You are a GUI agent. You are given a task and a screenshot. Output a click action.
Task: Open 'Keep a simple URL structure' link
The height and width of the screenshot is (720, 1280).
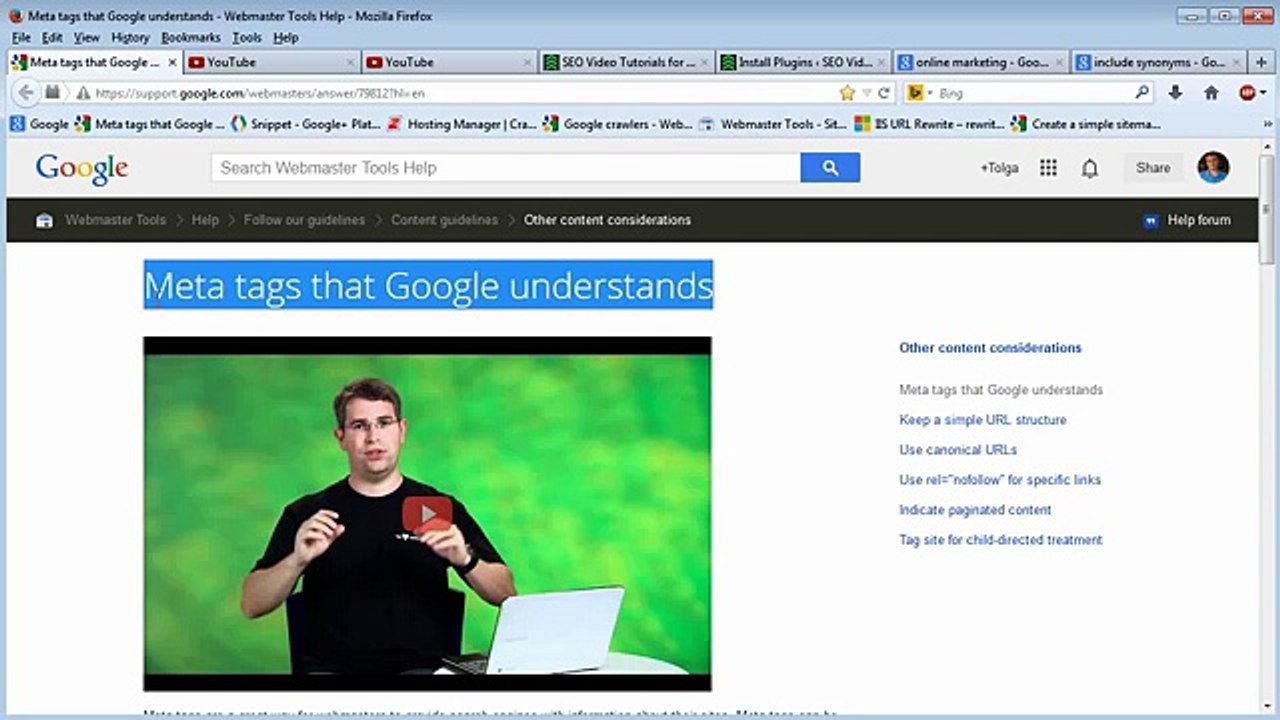(982, 420)
